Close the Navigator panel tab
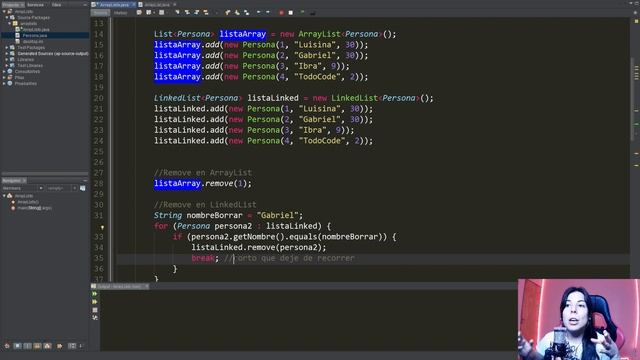Image resolution: width=640 pixels, height=360 pixels. (24, 180)
